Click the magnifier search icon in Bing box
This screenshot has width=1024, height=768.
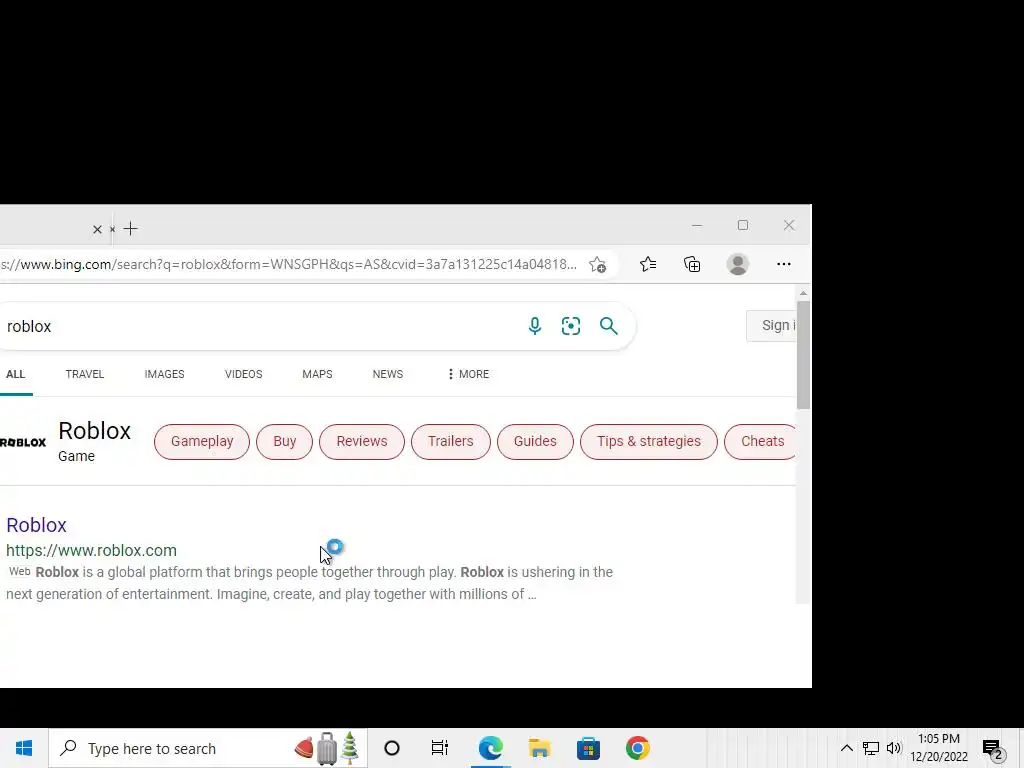pyautogui.click(x=609, y=326)
